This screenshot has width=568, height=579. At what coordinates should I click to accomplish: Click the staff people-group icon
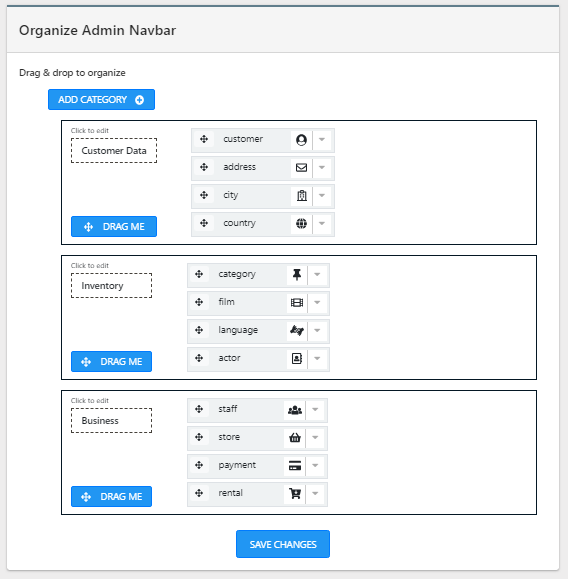pos(295,410)
